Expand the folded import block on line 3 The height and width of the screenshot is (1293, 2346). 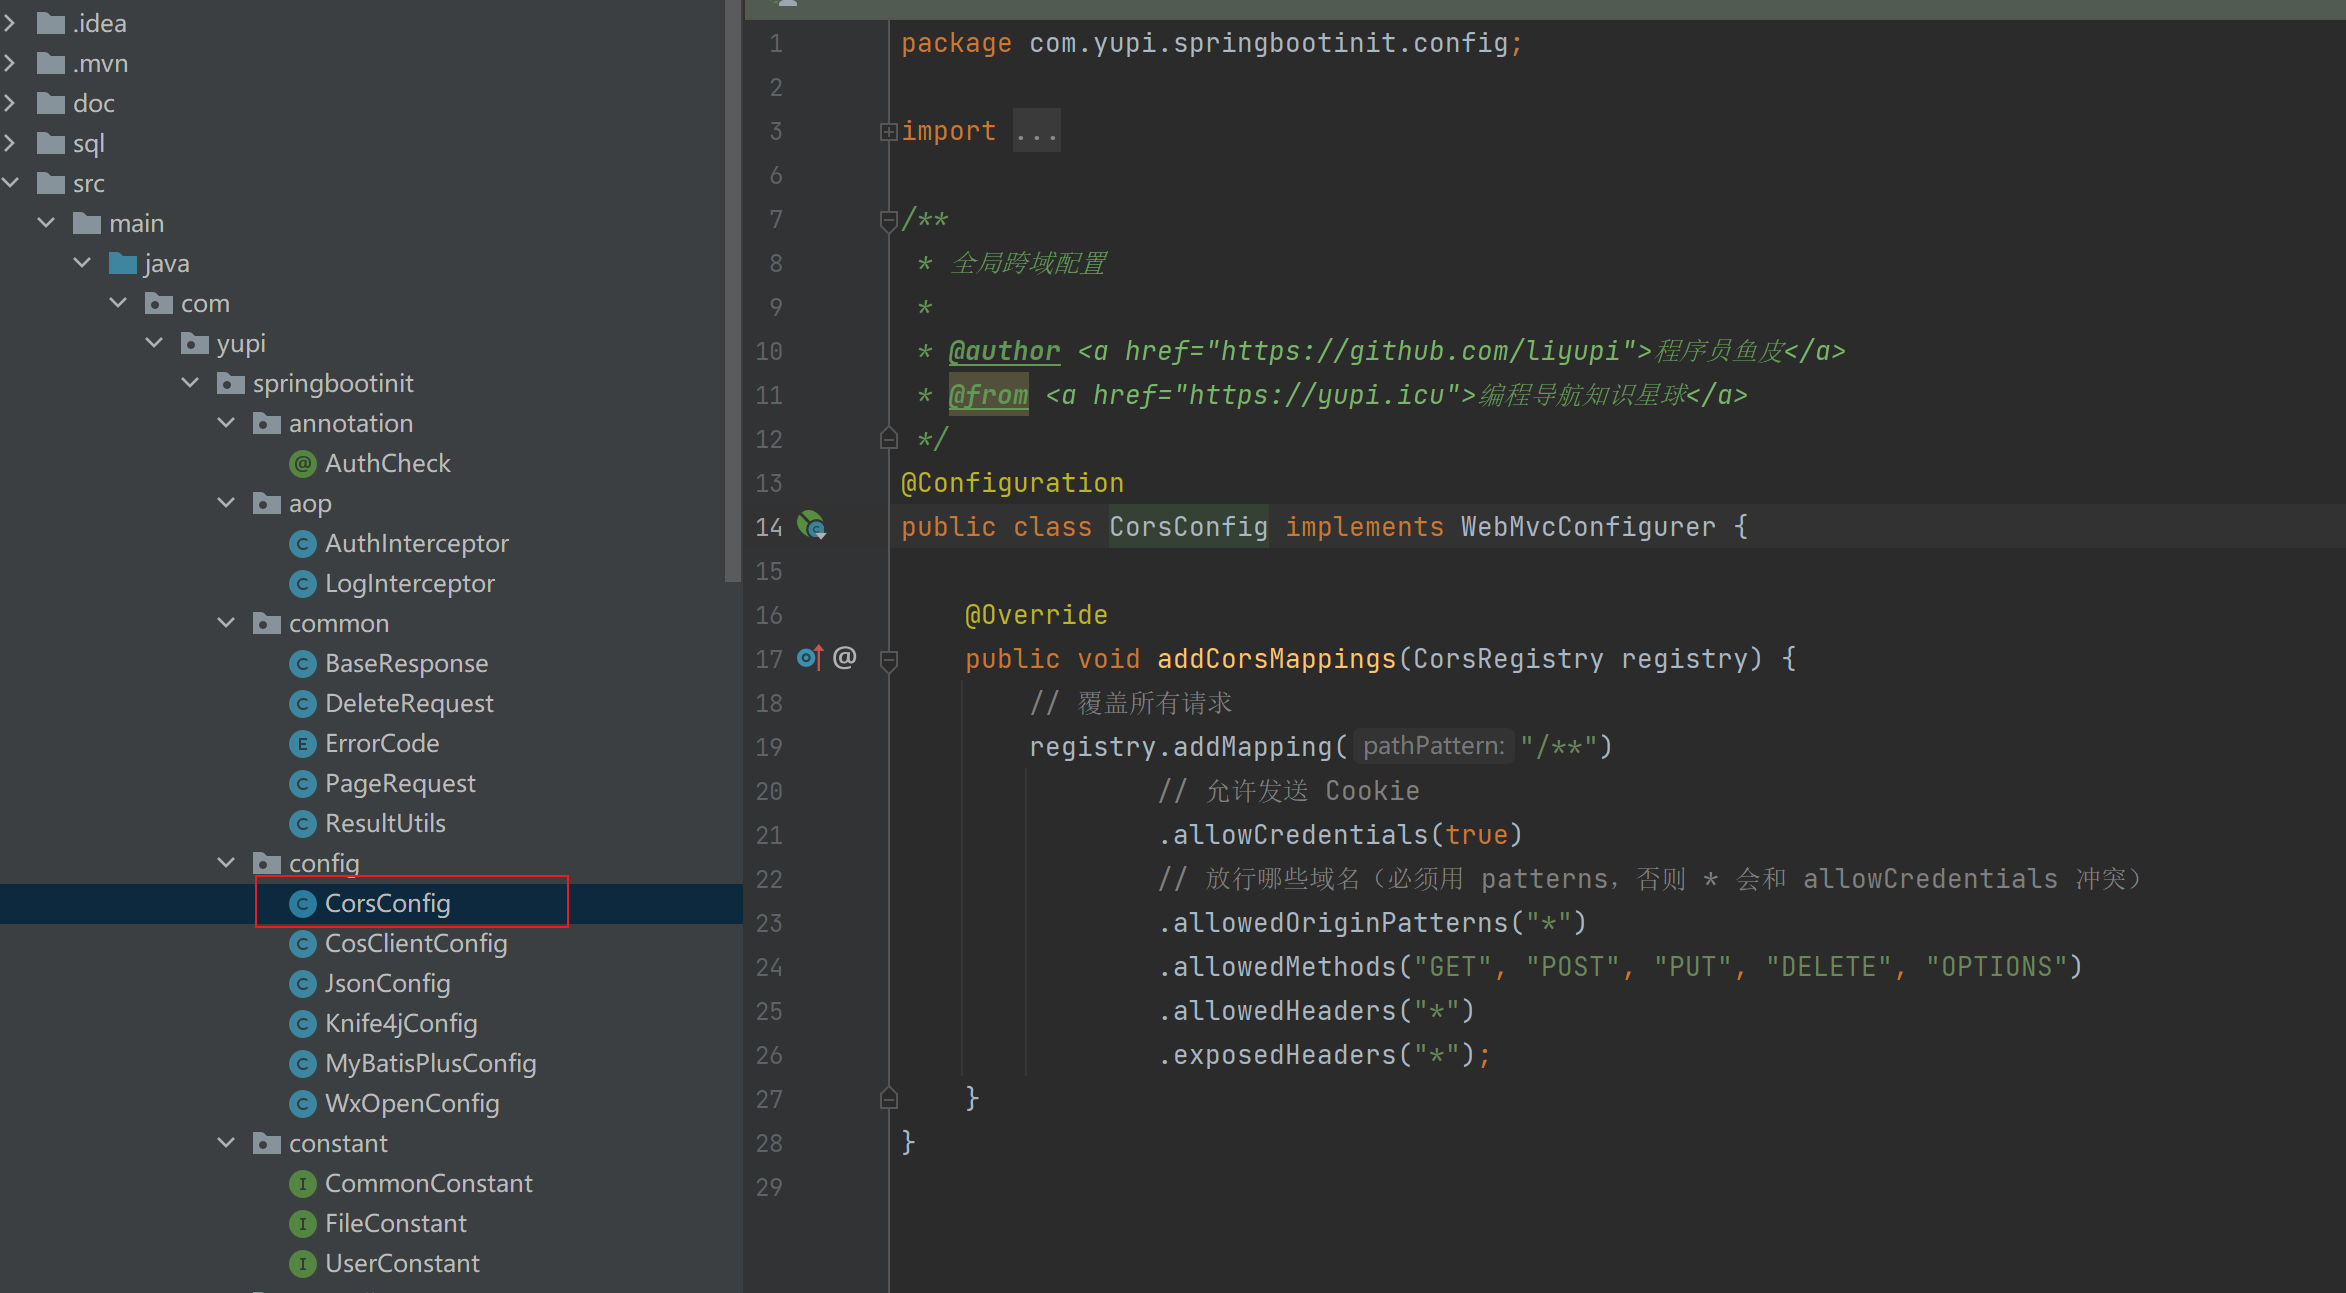coord(888,132)
